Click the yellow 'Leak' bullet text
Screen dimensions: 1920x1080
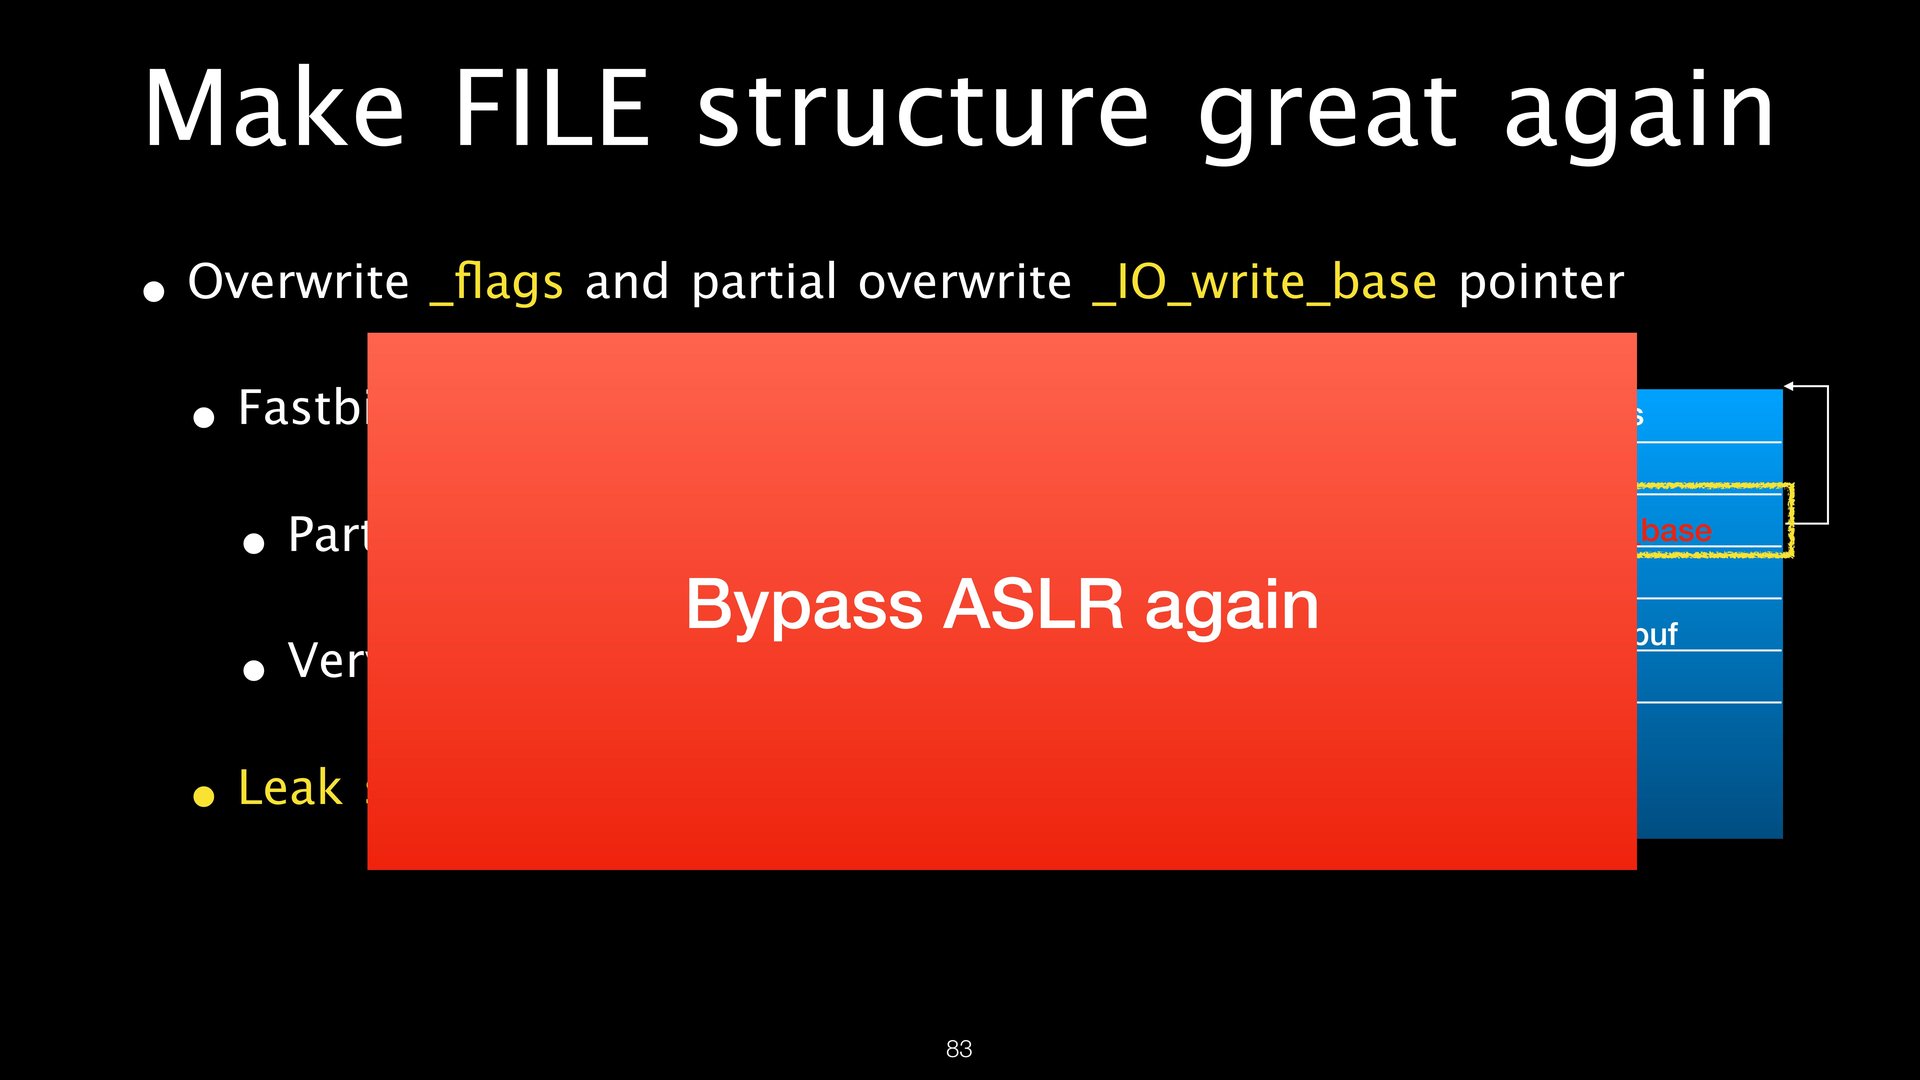point(290,788)
